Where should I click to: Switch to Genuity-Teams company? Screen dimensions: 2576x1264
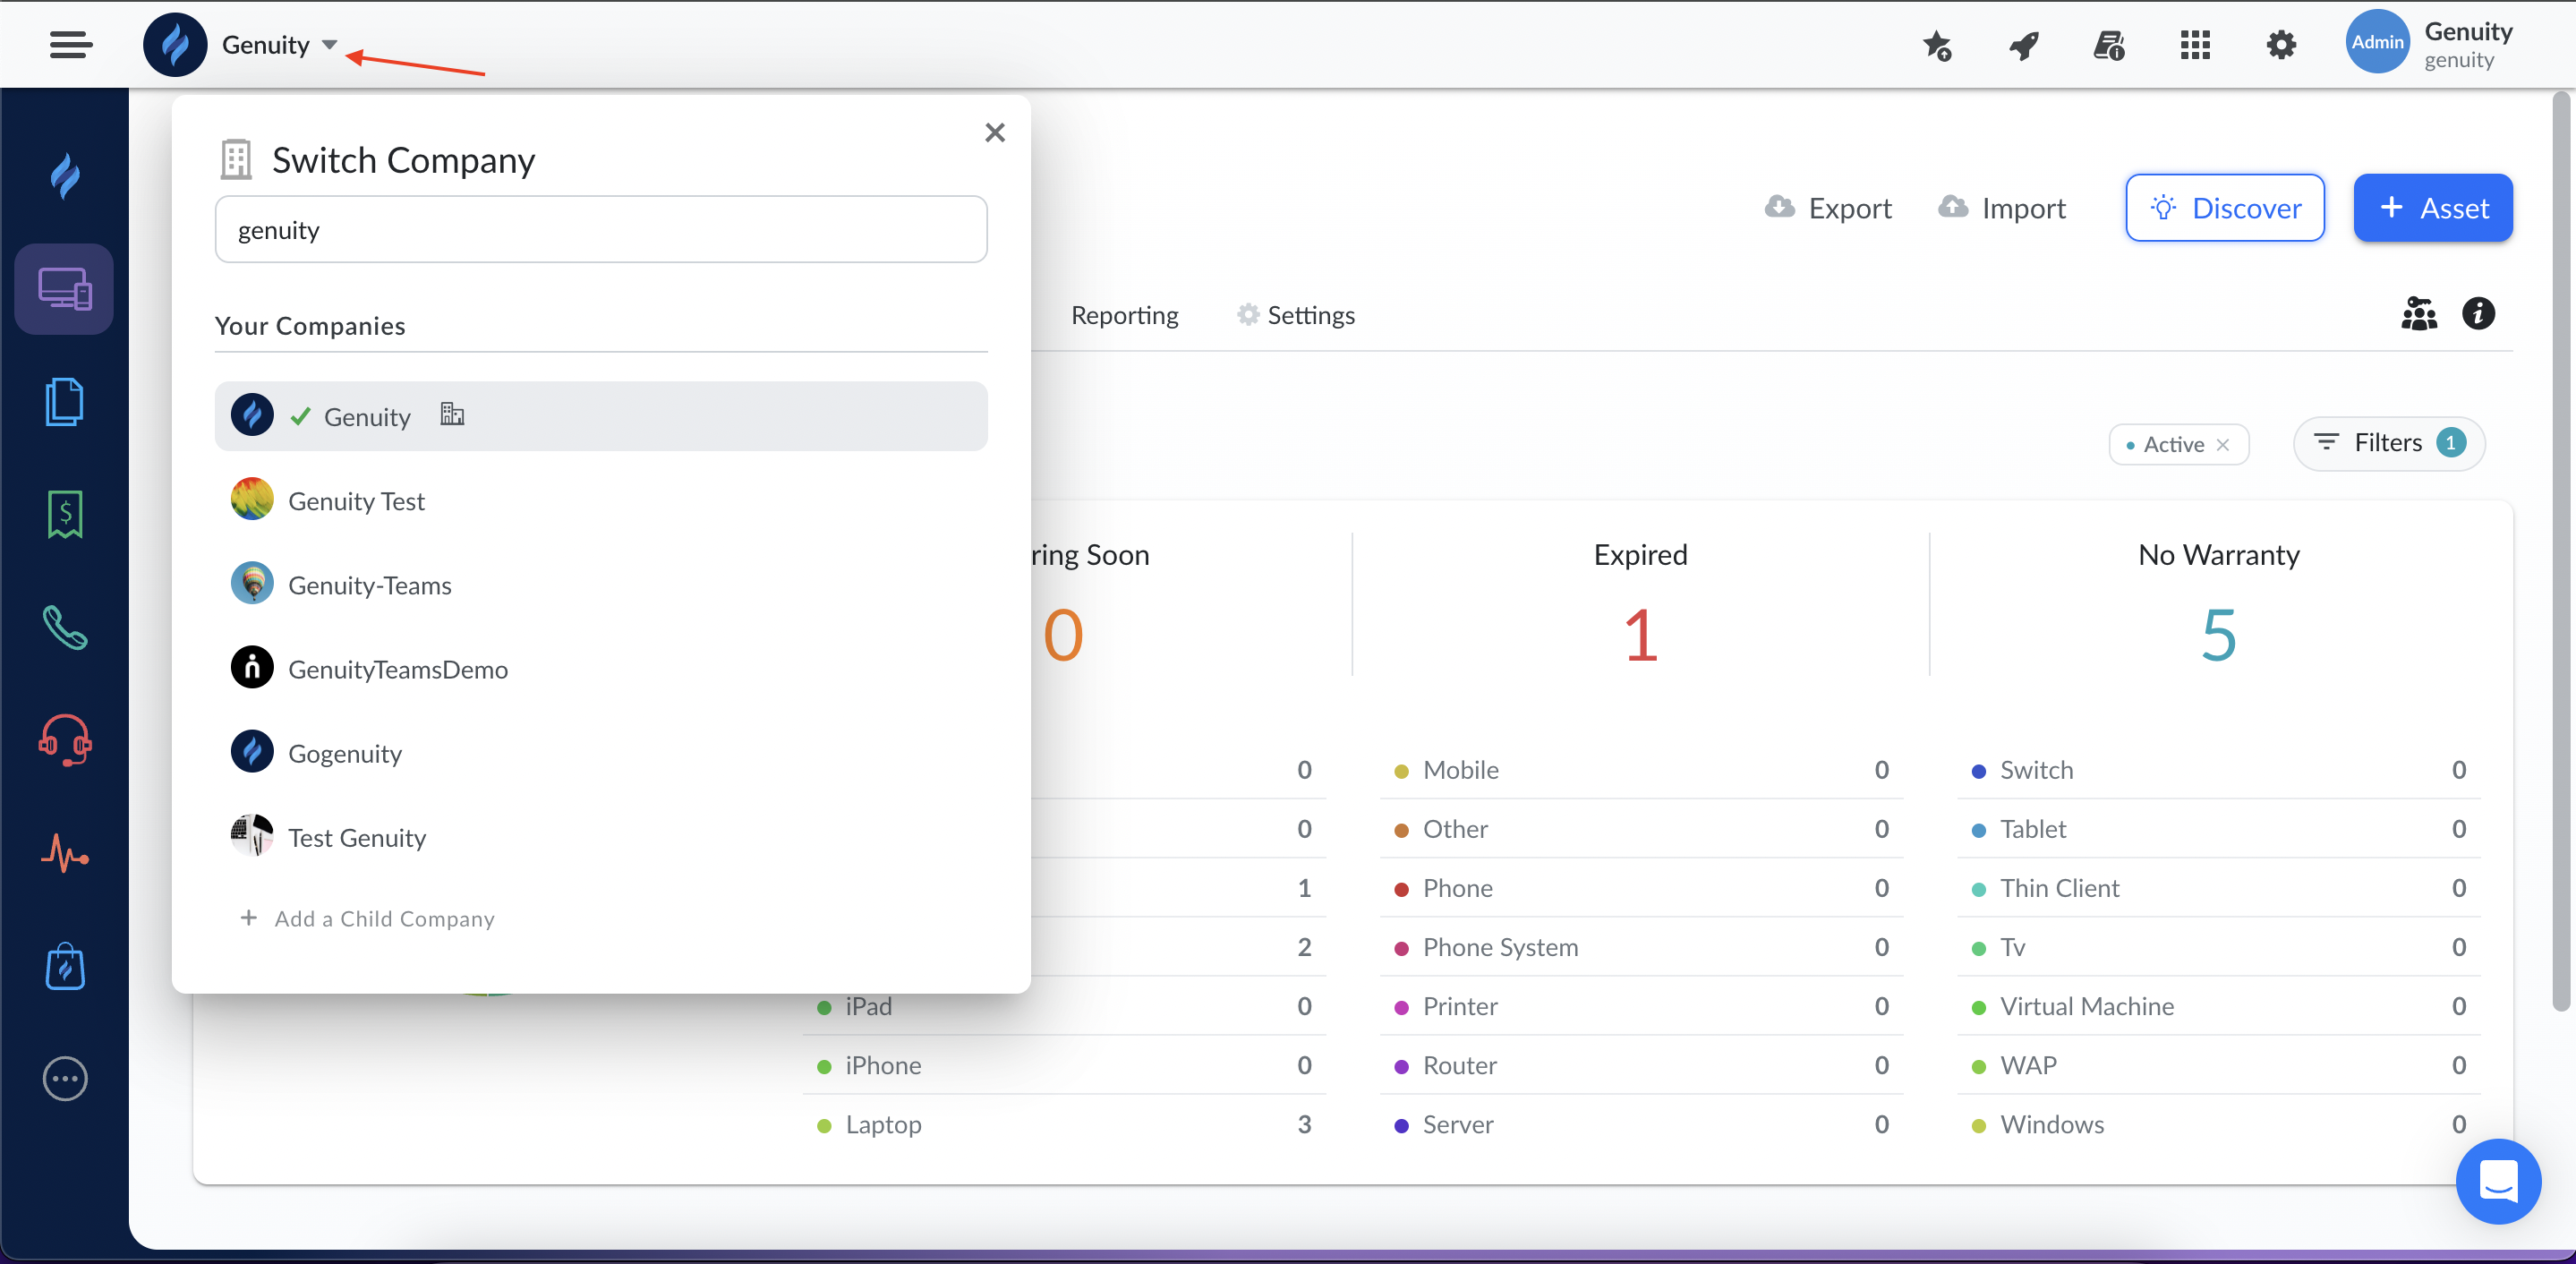pyautogui.click(x=601, y=584)
